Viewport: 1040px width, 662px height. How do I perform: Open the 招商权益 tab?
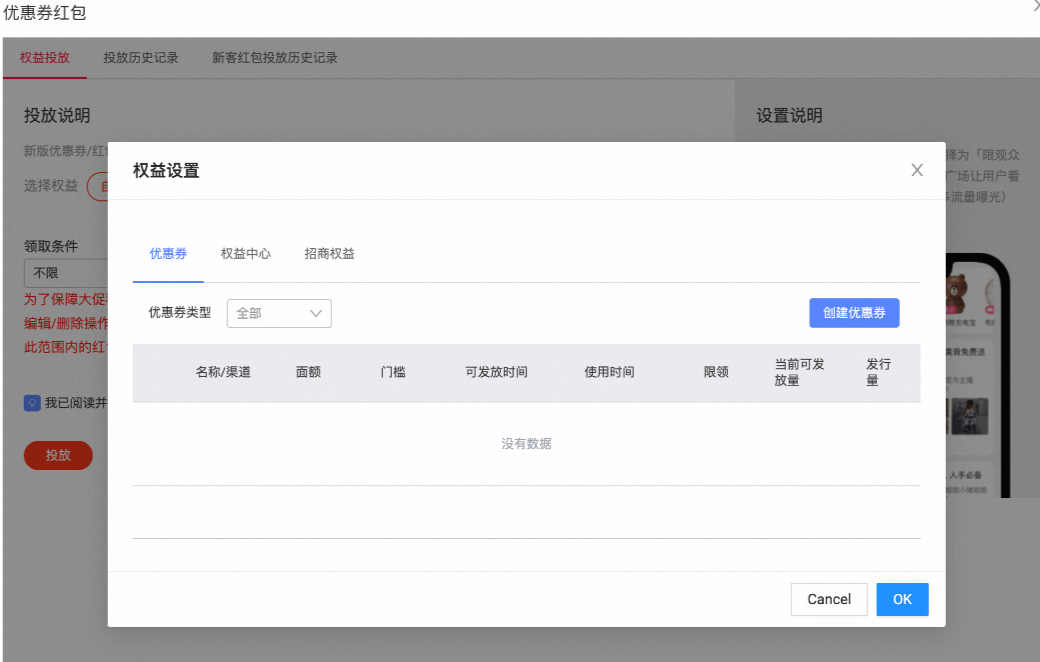pos(329,253)
